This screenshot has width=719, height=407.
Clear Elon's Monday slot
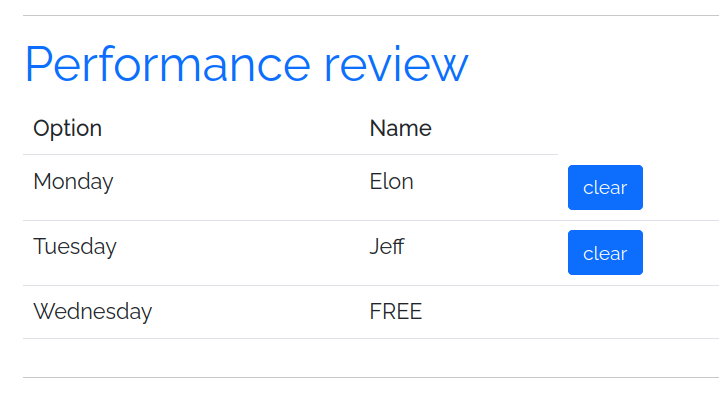tap(605, 188)
